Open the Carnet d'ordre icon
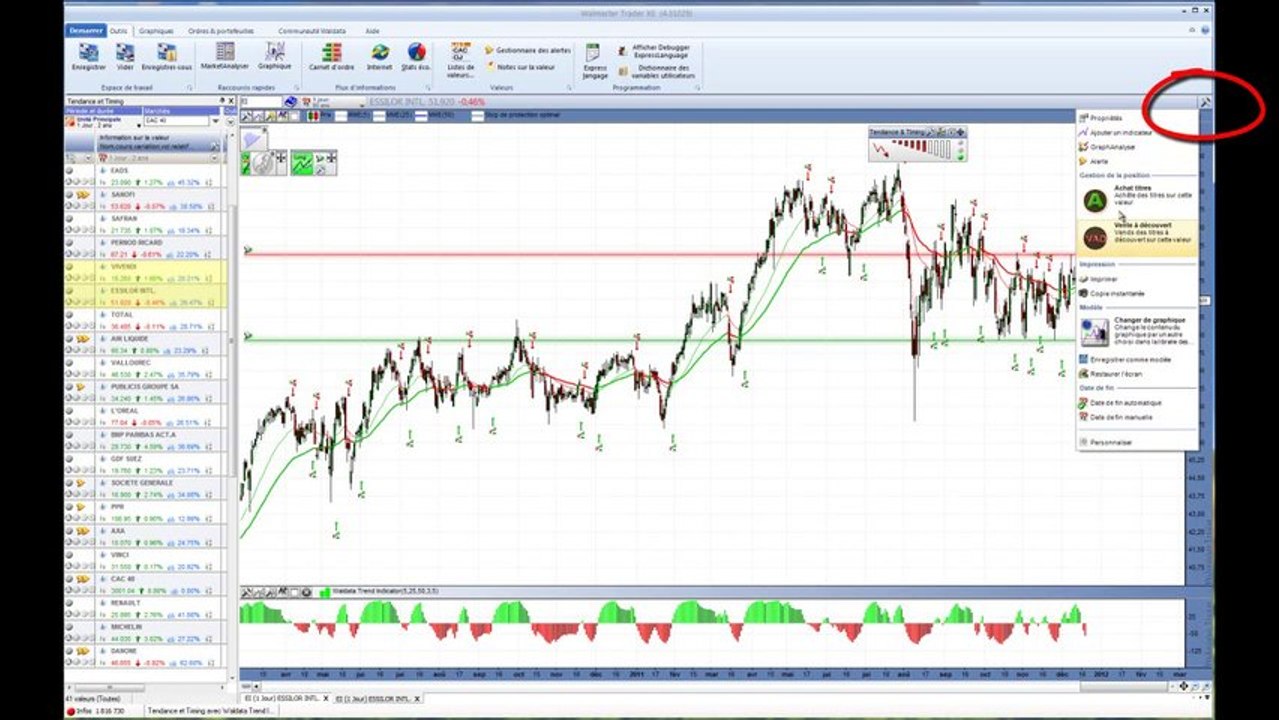The height and width of the screenshot is (720, 1279). coord(331,57)
